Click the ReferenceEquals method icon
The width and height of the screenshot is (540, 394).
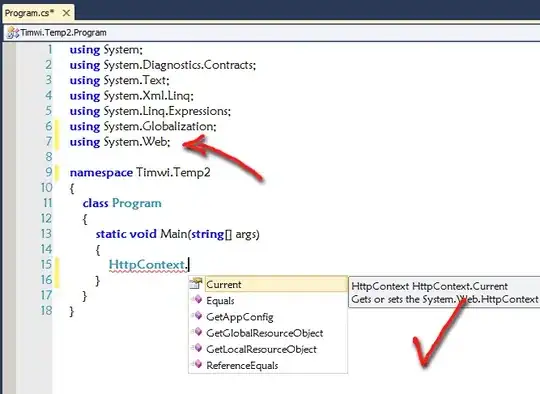click(x=197, y=364)
